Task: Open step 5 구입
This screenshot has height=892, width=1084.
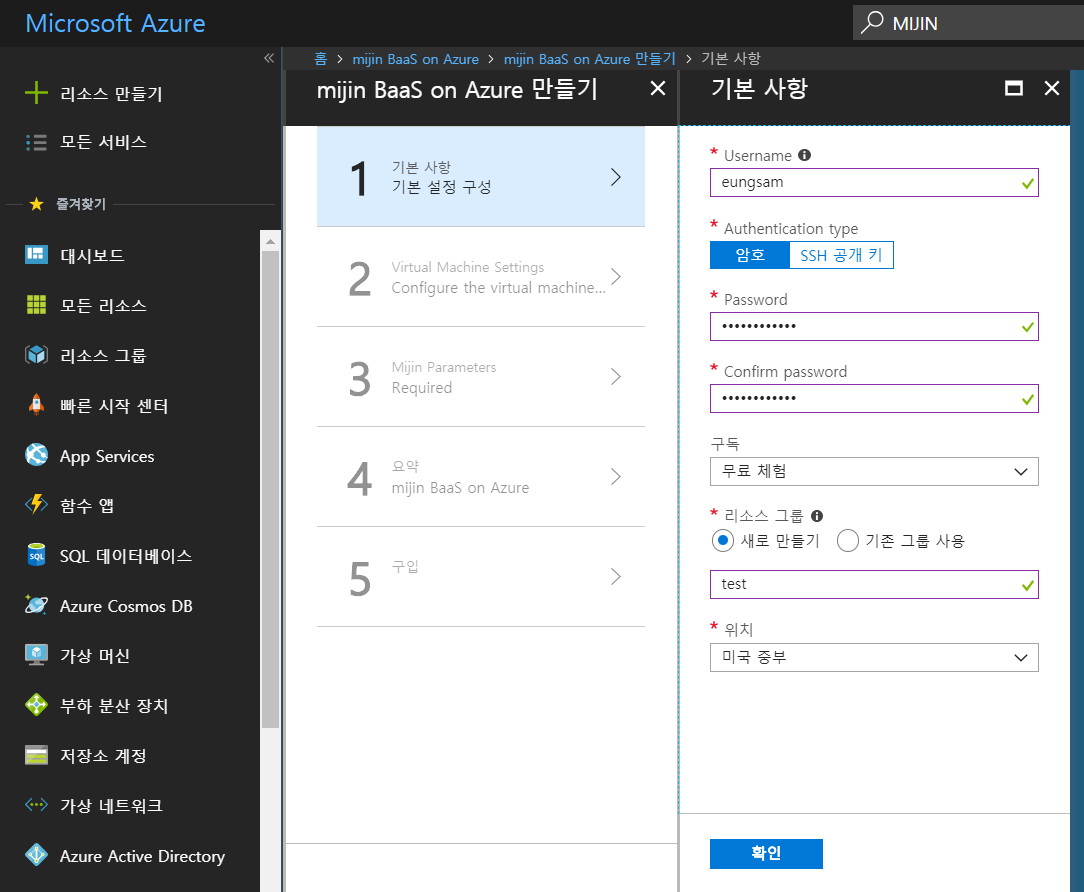Action: (x=480, y=577)
